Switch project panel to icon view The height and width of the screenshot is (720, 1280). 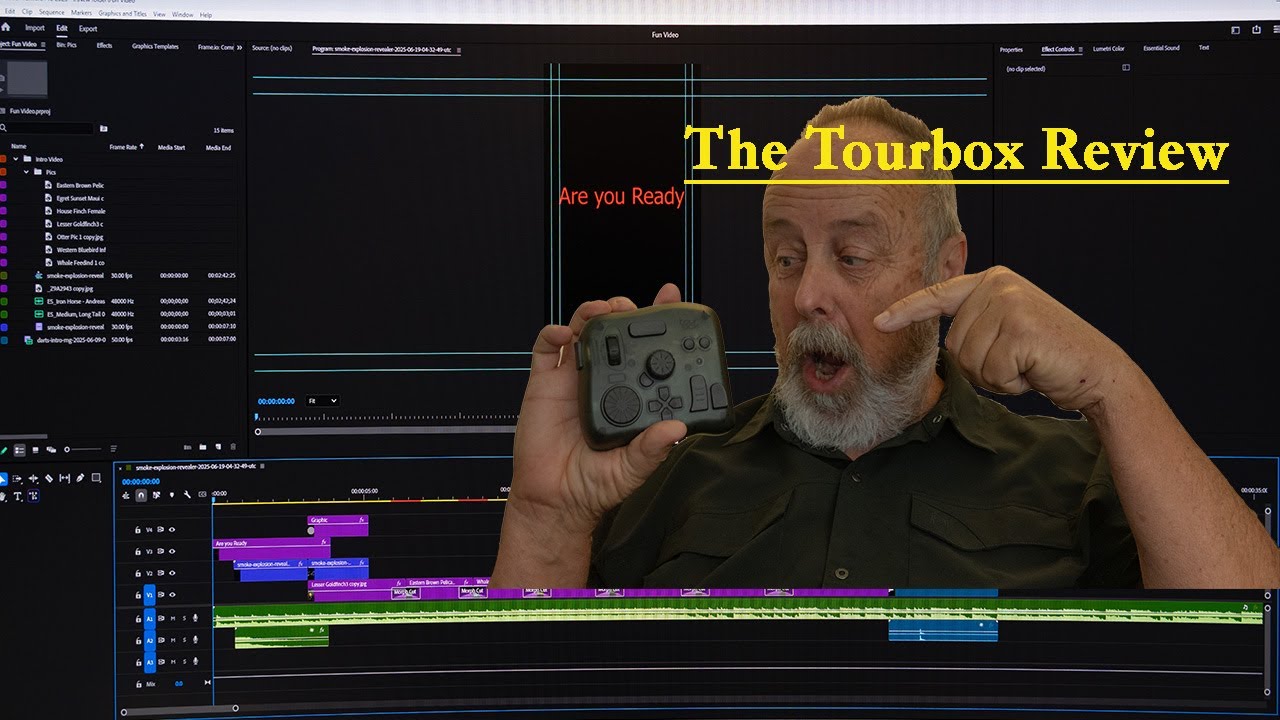(x=35, y=450)
